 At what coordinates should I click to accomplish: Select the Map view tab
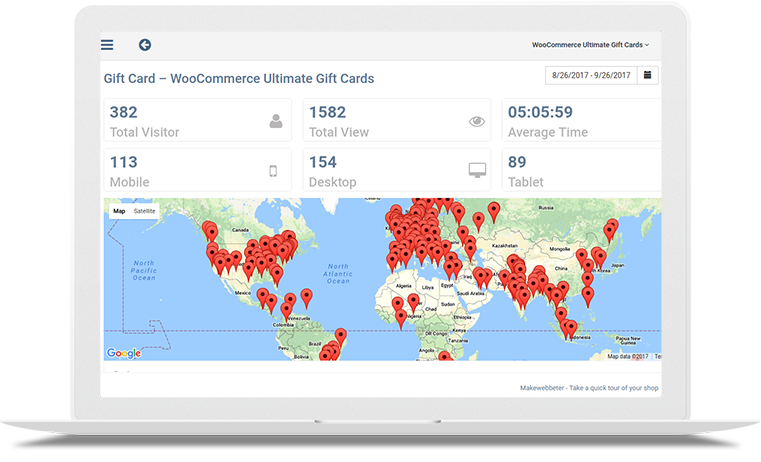[x=119, y=211]
